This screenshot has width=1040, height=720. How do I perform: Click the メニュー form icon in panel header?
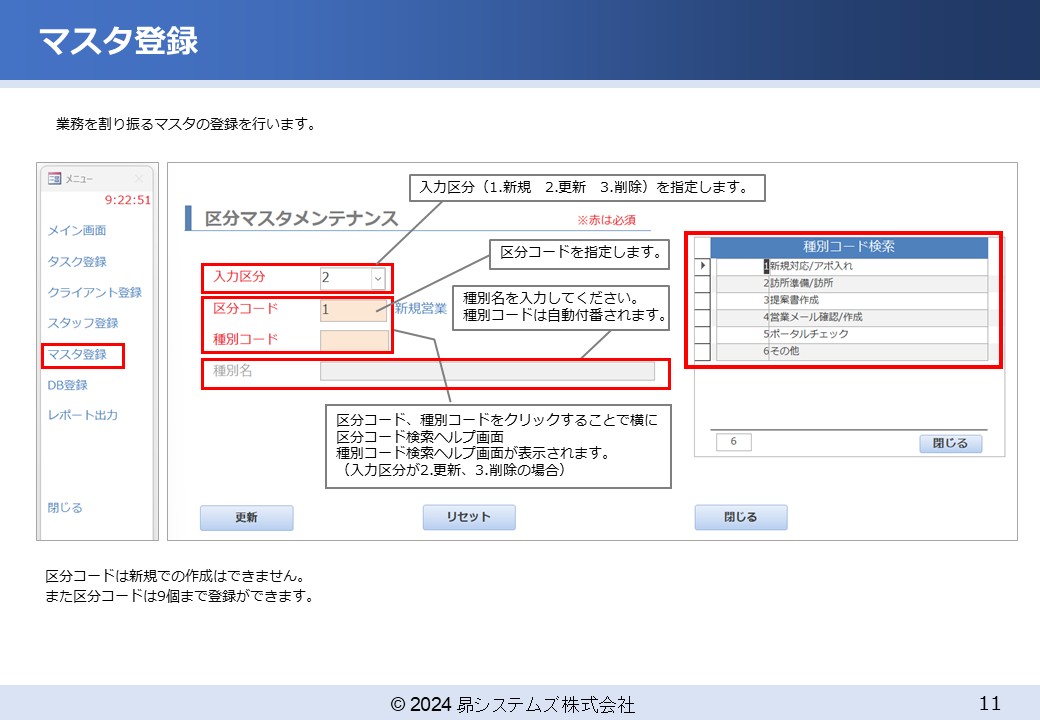point(55,180)
